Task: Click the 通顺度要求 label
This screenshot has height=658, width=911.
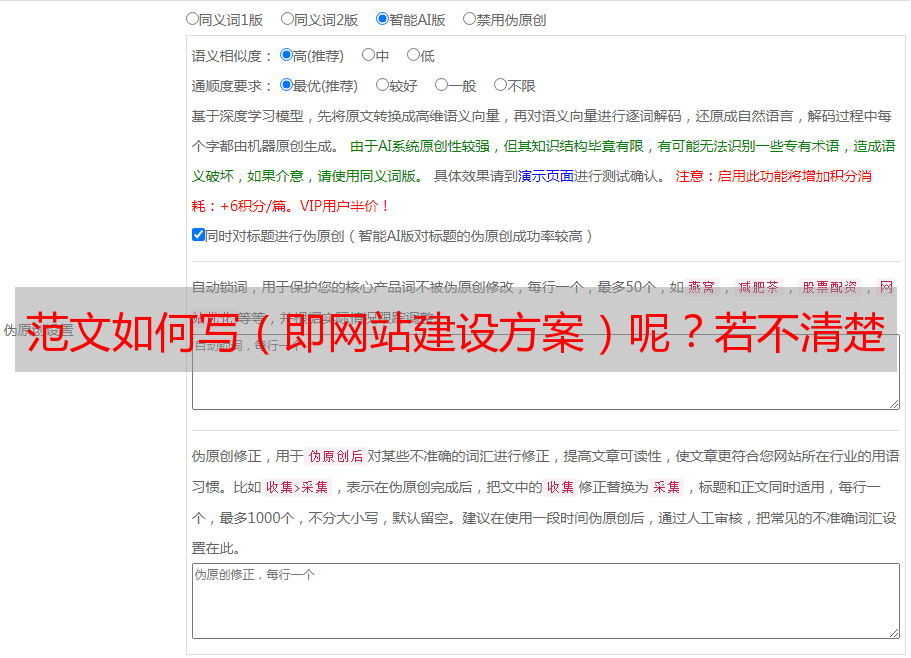Action: 232,87
